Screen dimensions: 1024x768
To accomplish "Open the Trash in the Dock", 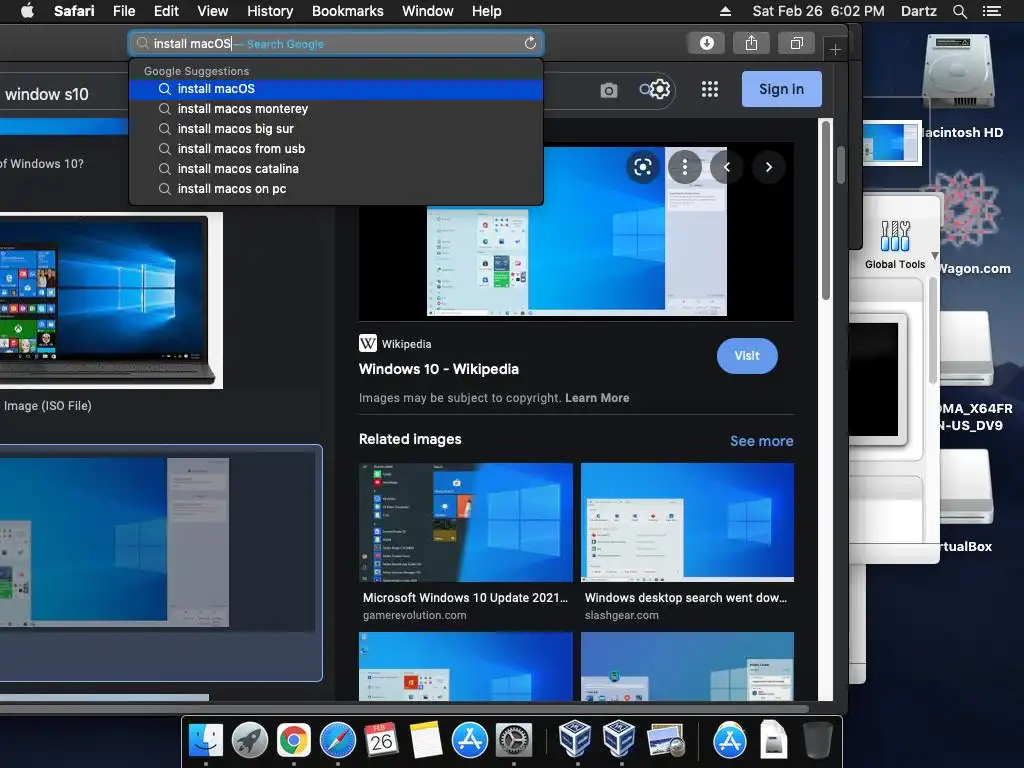I will [x=817, y=740].
